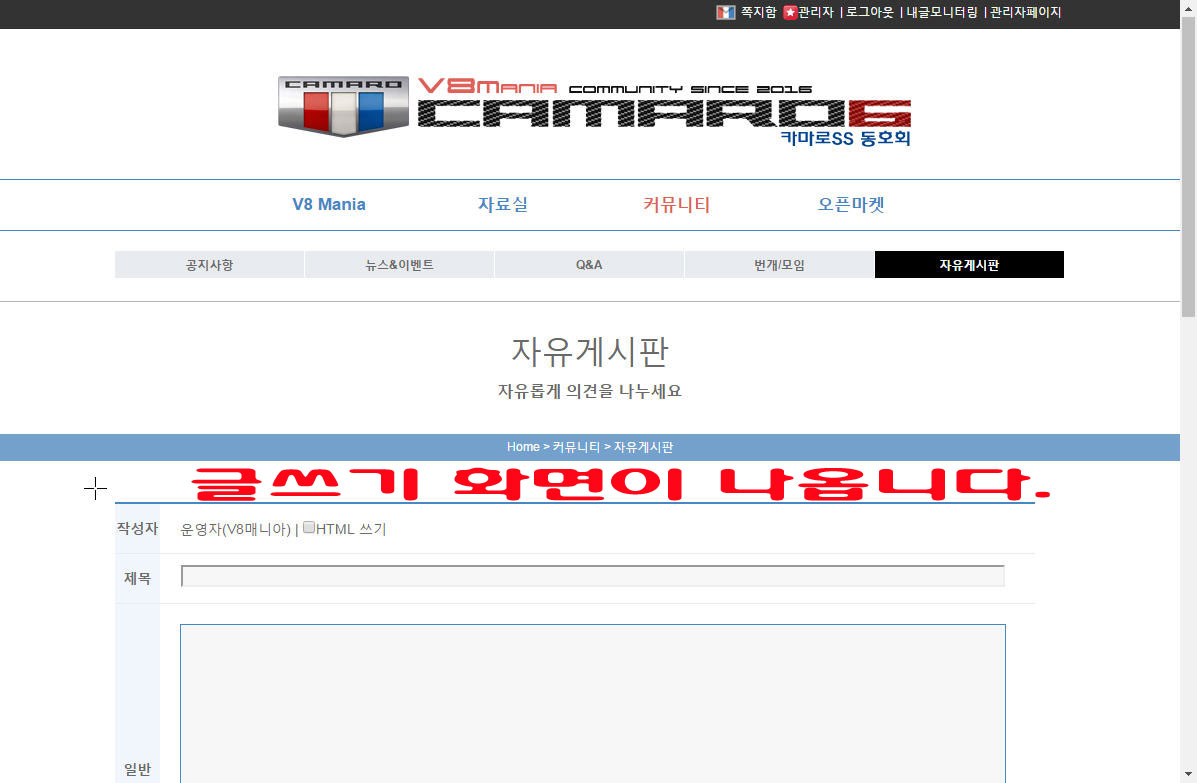The height and width of the screenshot is (783, 1197).
Task: Select the 자유게시판 tab
Action: [970, 265]
